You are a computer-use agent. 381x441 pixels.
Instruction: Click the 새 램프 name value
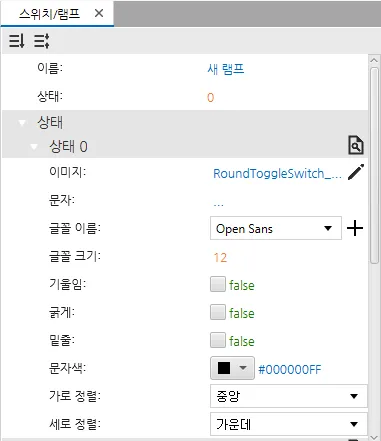(x=226, y=69)
